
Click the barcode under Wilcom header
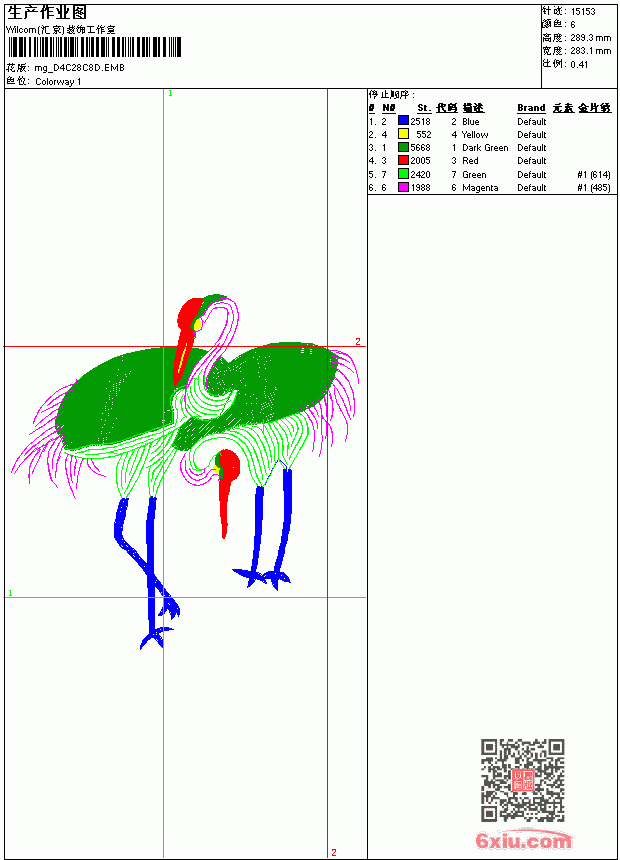click(x=94, y=48)
